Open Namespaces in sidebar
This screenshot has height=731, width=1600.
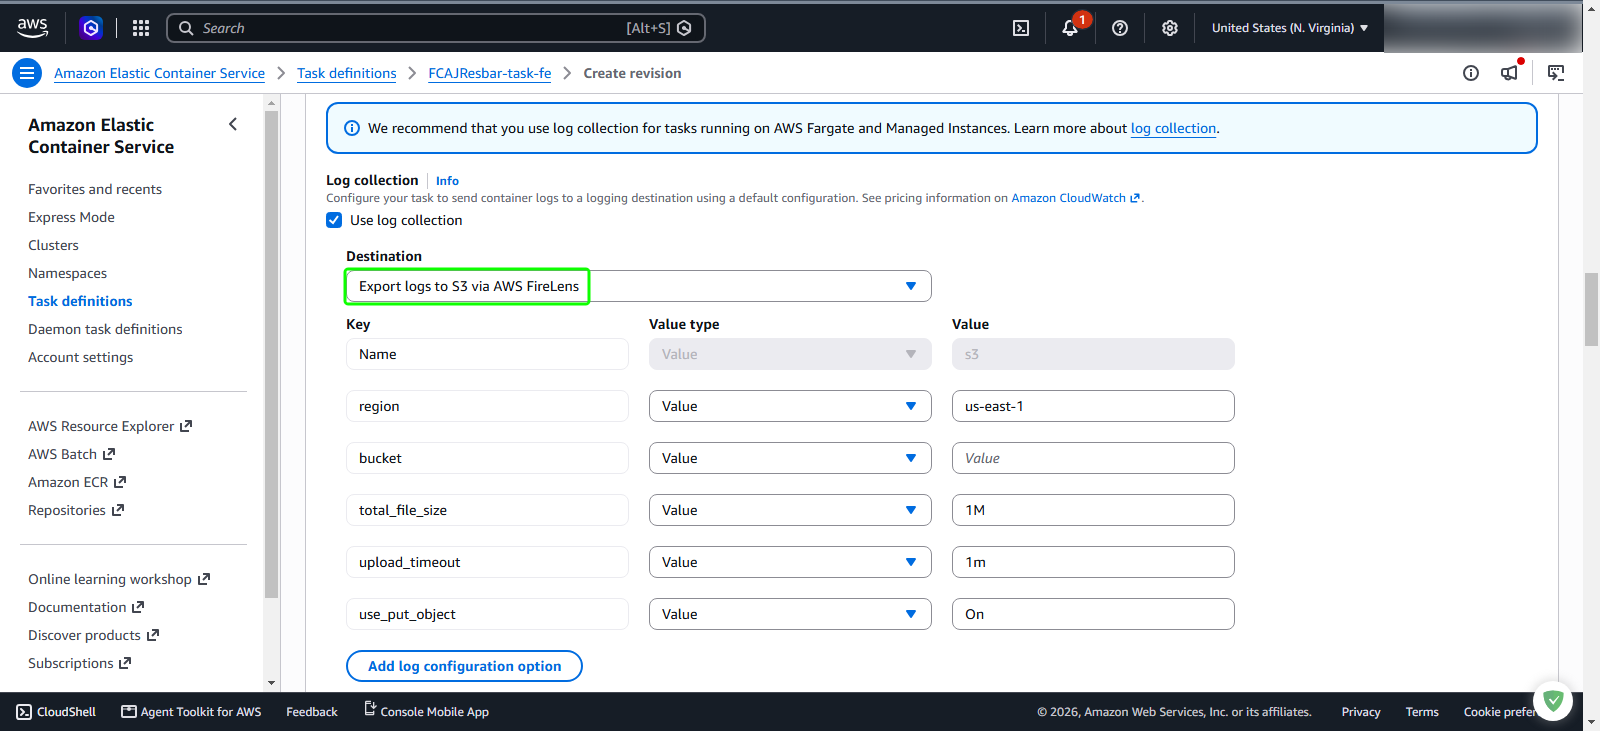pyautogui.click(x=67, y=273)
